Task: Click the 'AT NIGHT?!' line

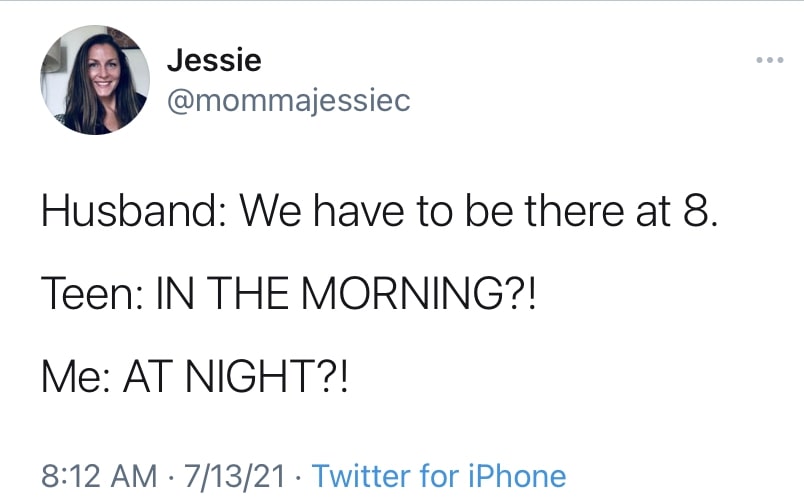Action: tap(195, 380)
